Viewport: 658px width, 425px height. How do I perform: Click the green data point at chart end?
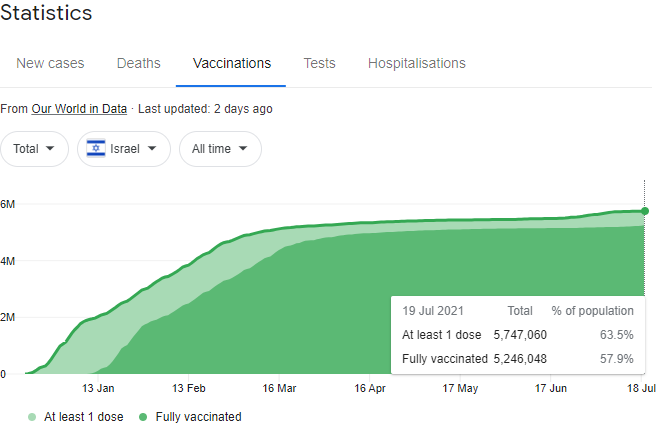pyautogui.click(x=645, y=211)
